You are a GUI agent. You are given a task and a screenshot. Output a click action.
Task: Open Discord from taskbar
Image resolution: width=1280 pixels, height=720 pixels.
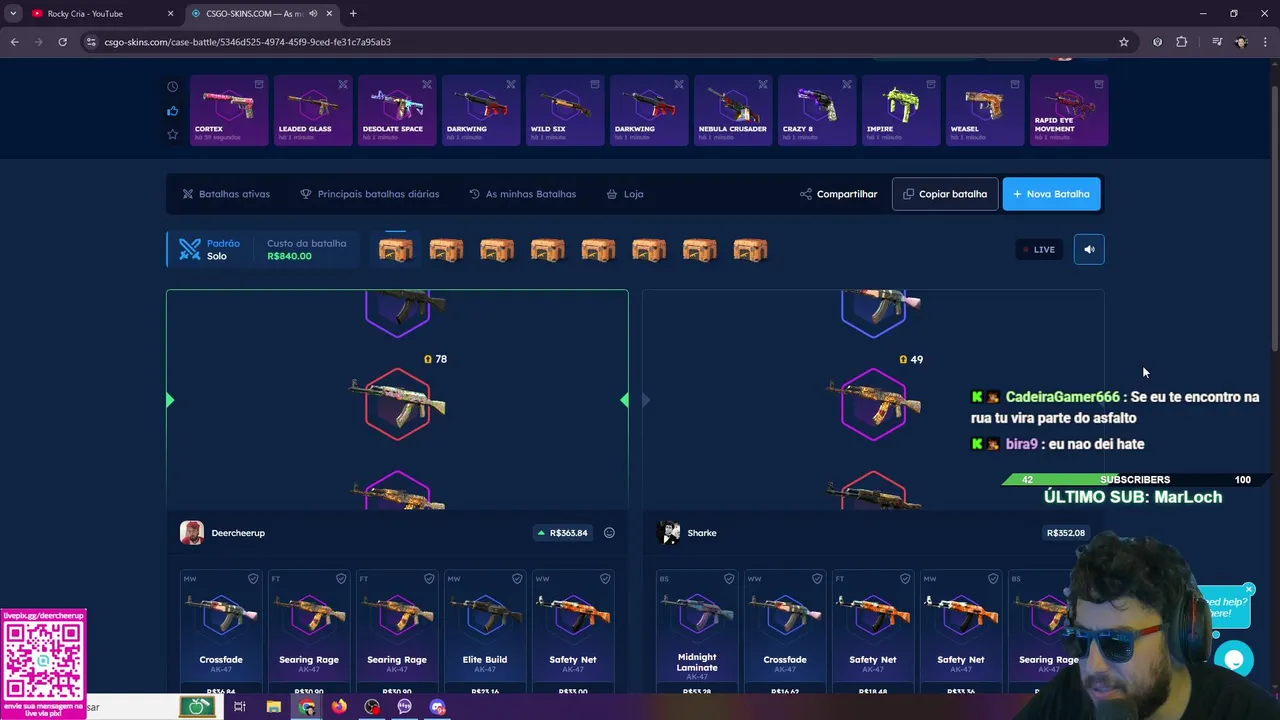(437, 707)
